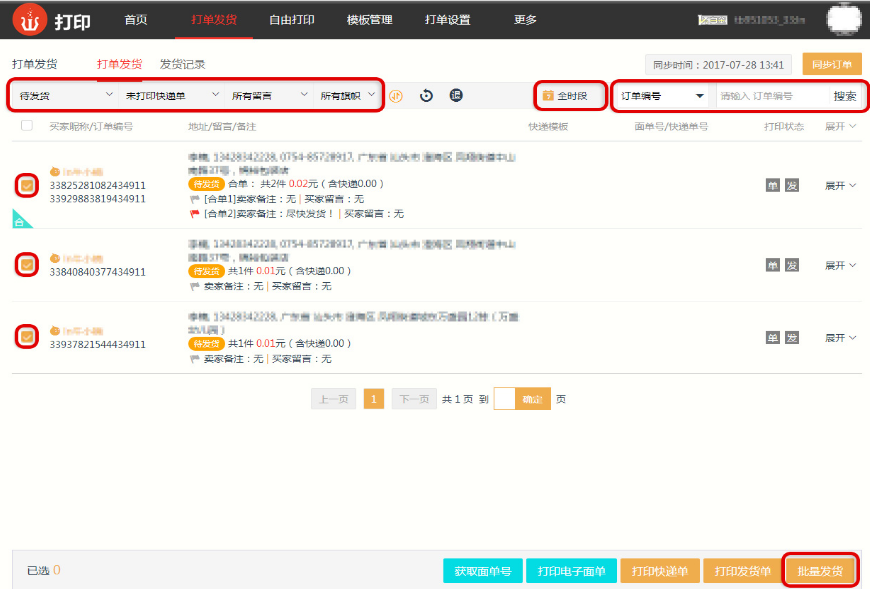Viewport: 870px width, 597px height.
Task: Open 更多 menu in top navigation
Action: (525, 20)
